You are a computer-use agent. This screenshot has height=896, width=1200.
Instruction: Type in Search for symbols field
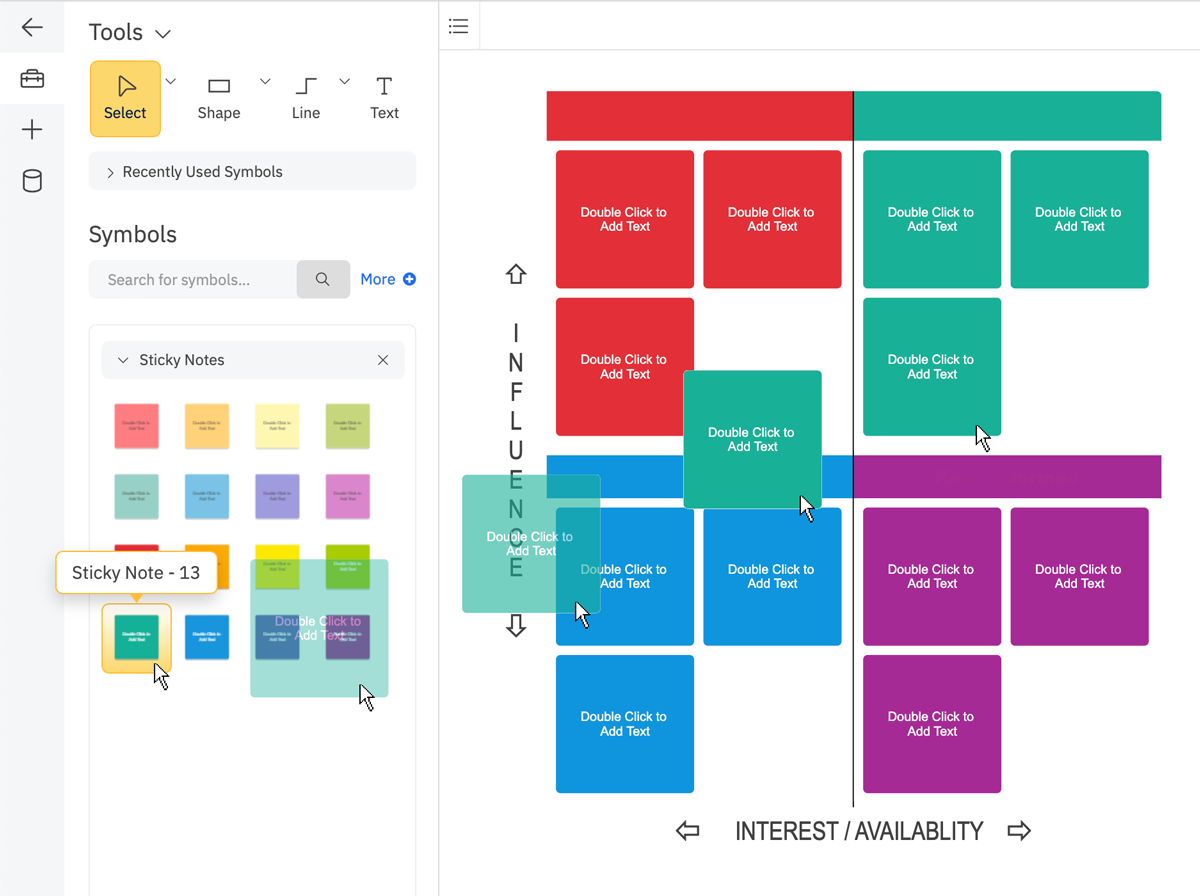click(192, 280)
